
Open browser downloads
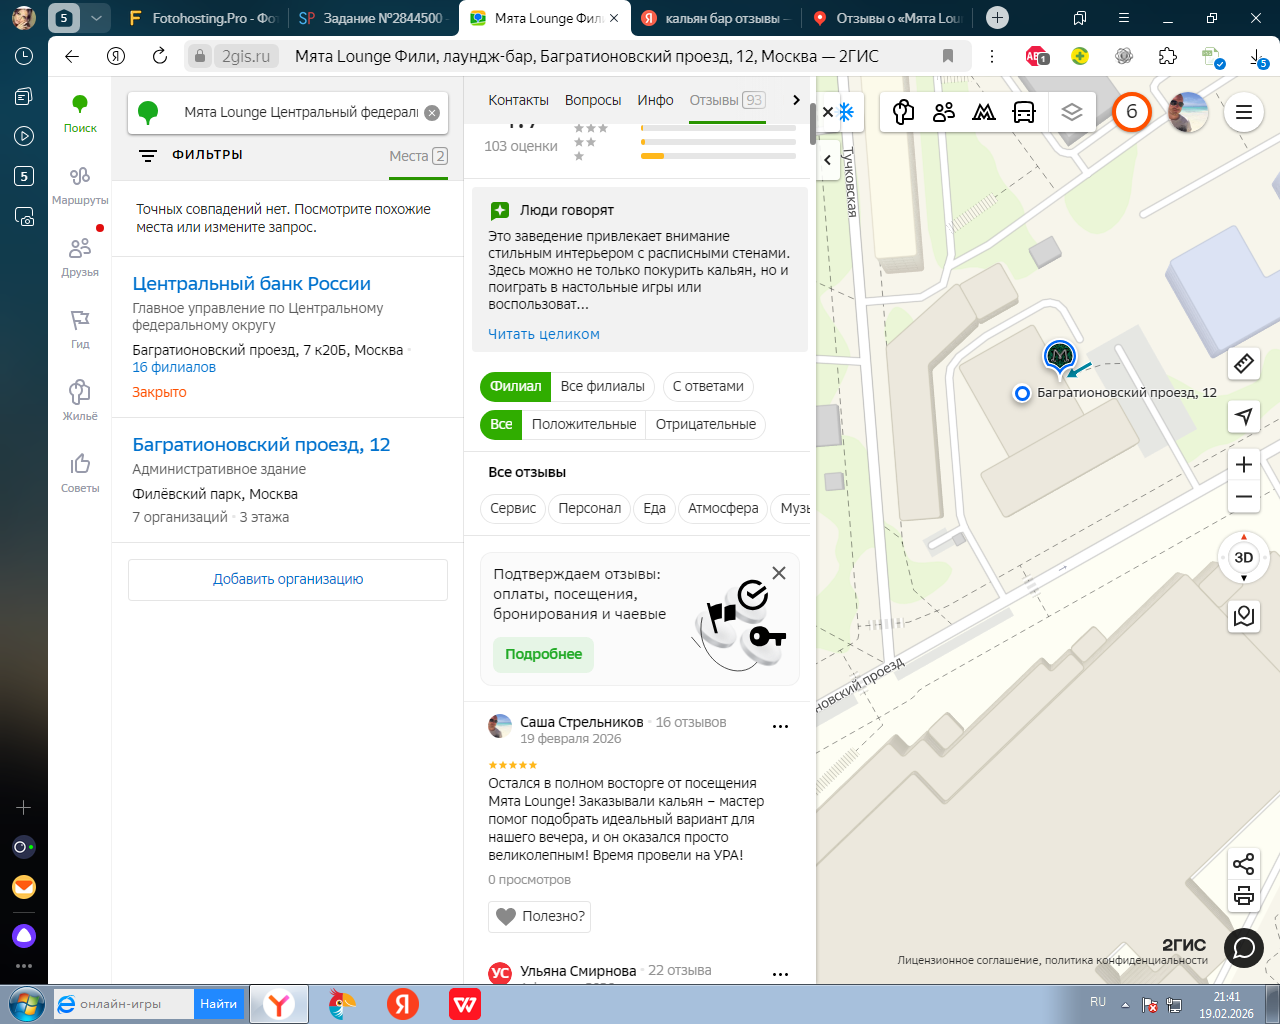point(1258,57)
